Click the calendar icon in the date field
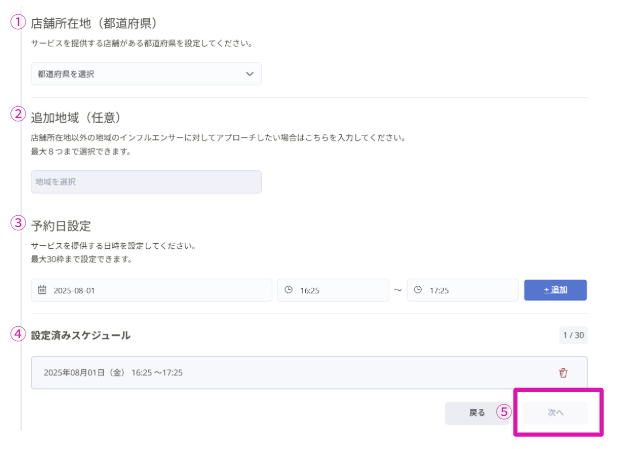Viewport: 617px width, 449px height. [x=42, y=290]
